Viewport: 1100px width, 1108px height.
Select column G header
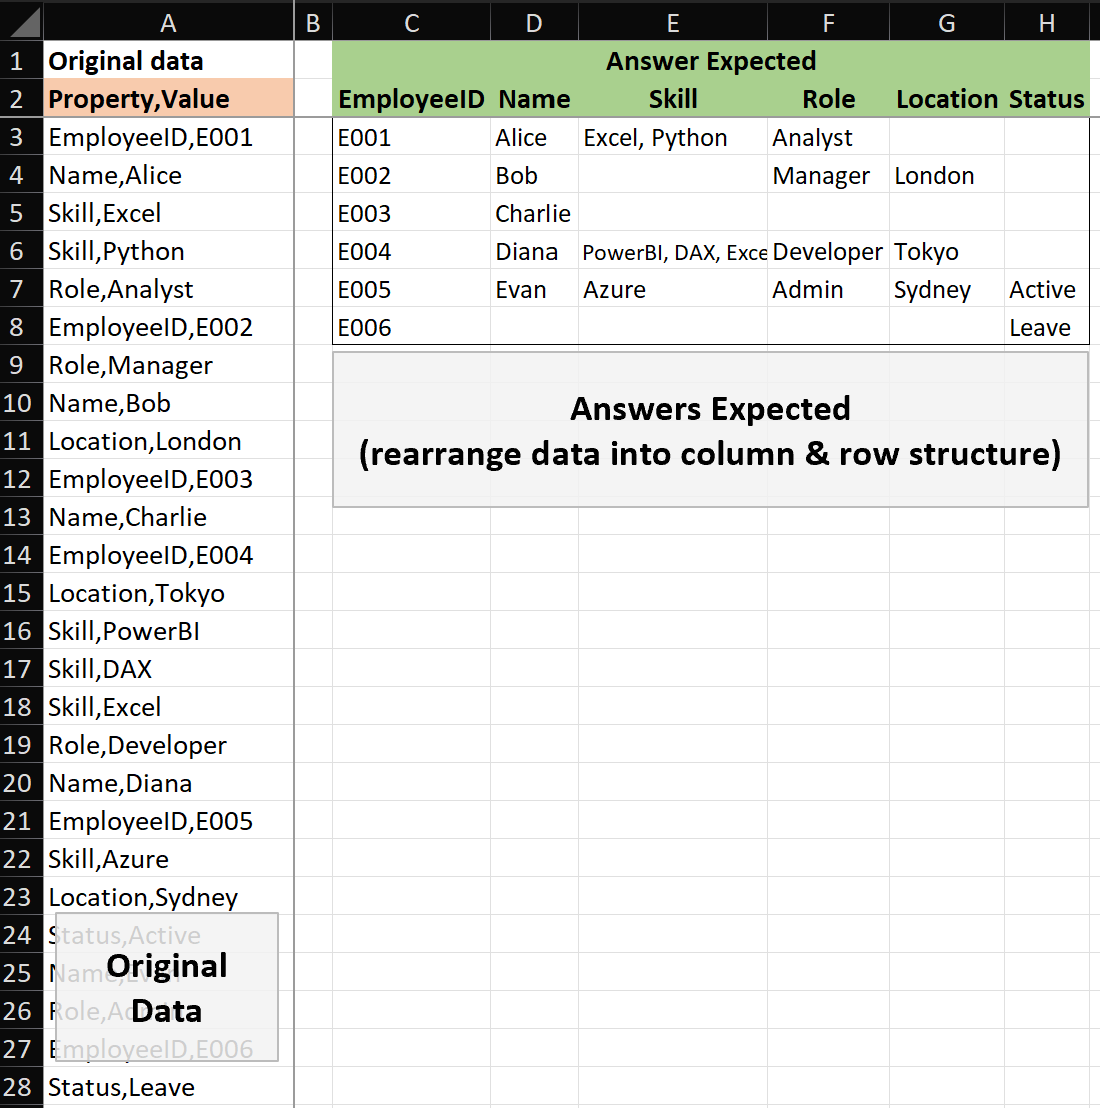pyautogui.click(x=947, y=22)
